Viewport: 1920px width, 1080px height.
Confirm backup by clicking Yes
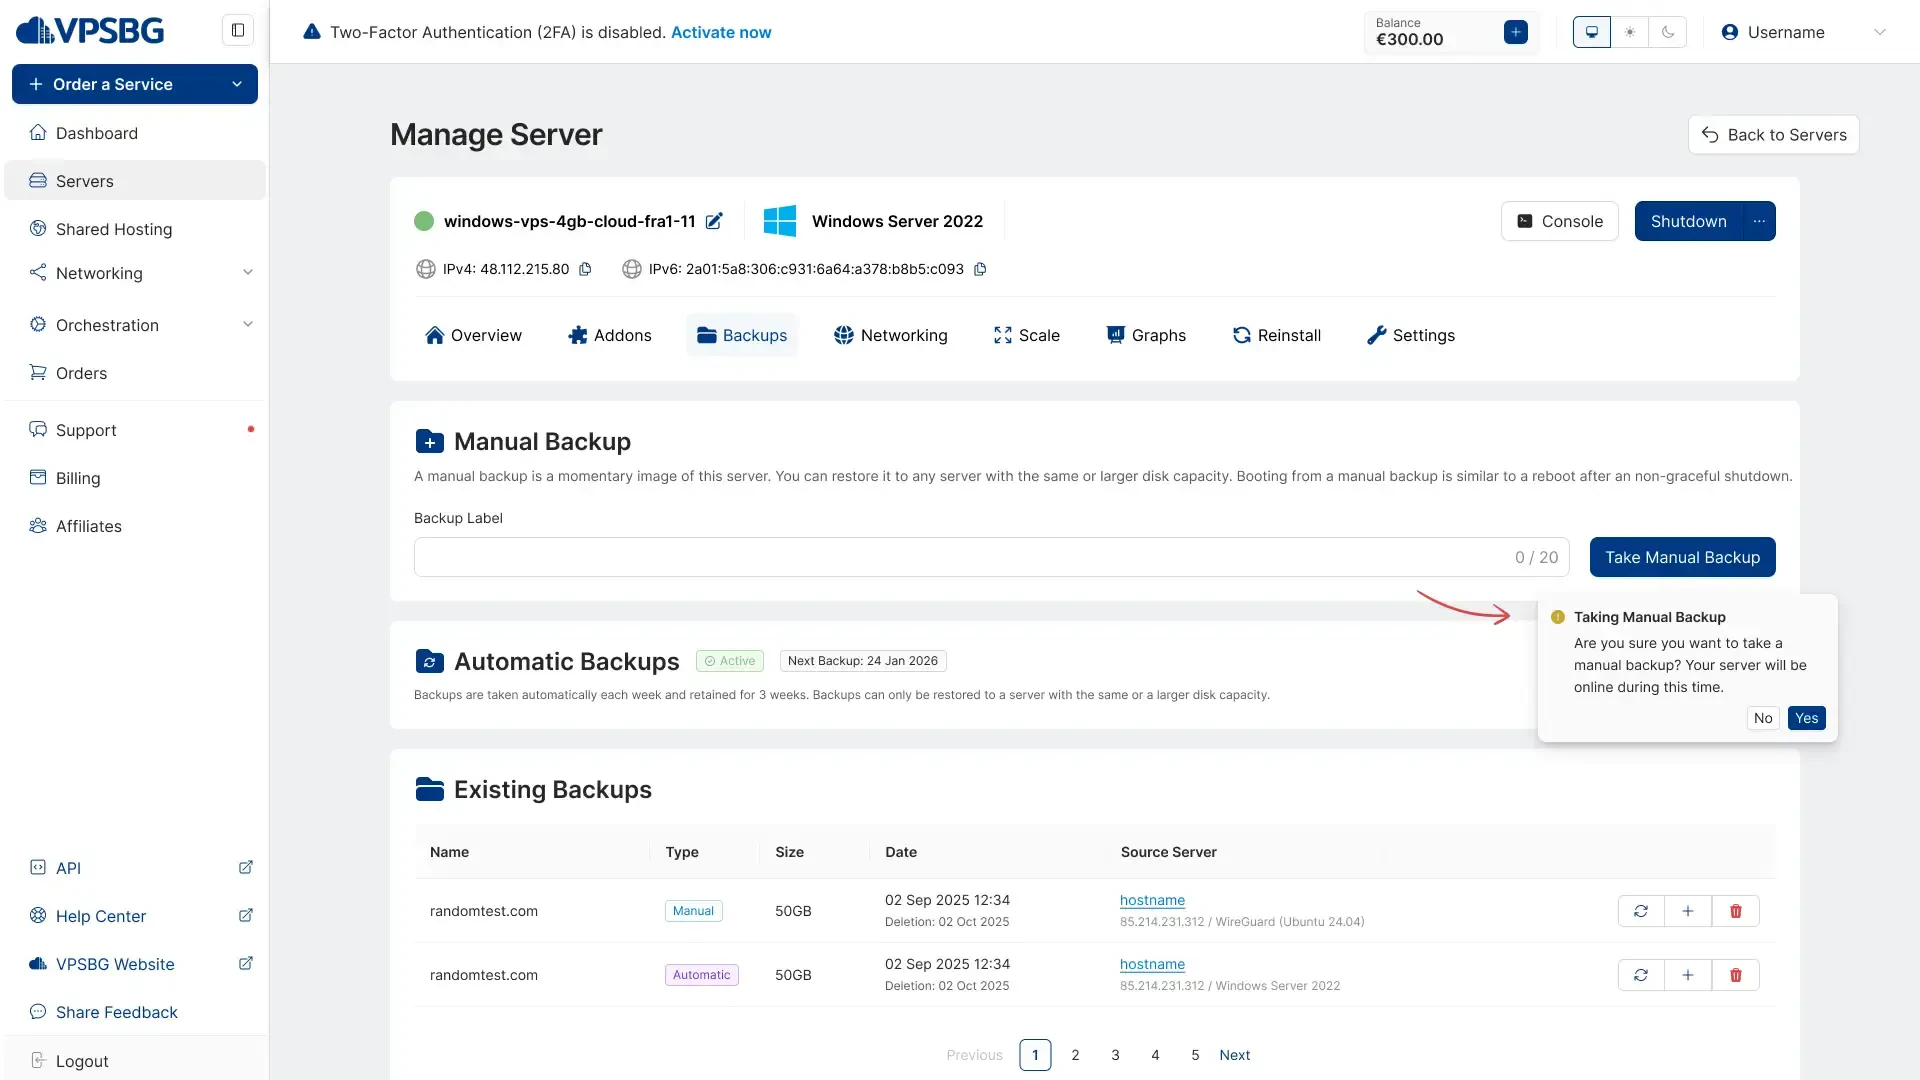tap(1806, 718)
